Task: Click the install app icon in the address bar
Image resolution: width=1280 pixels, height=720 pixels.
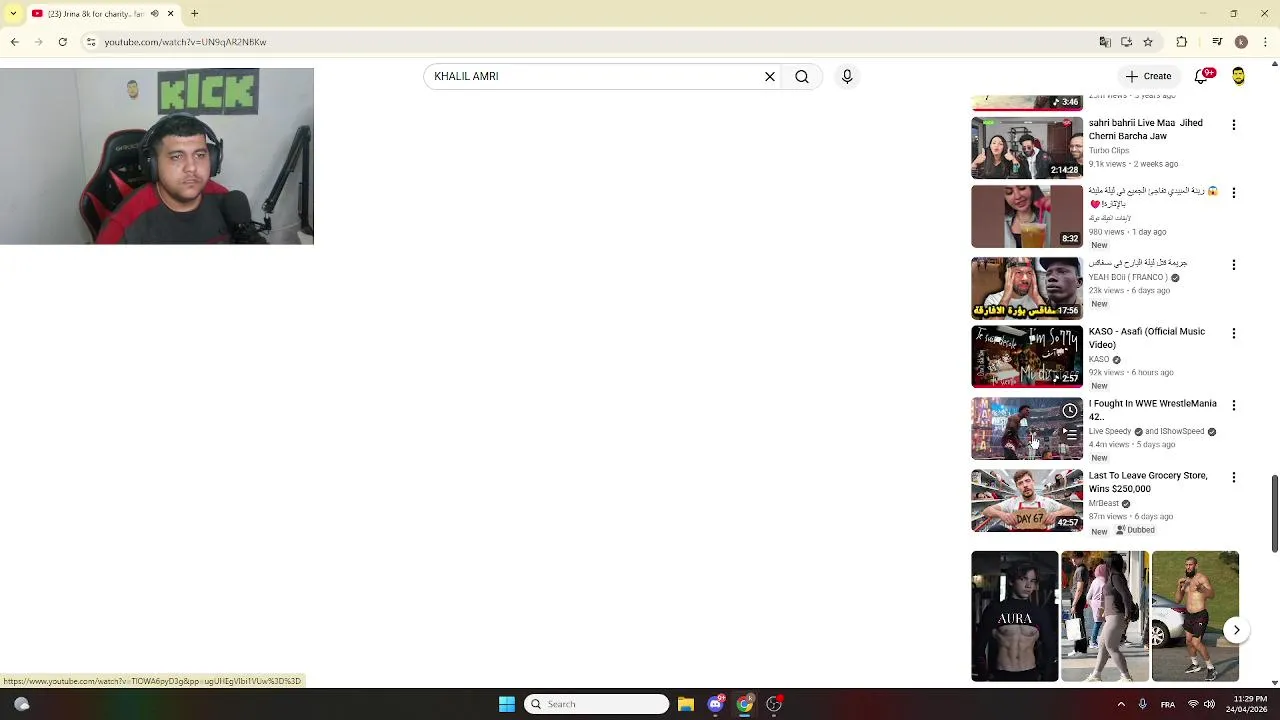Action: click(x=1126, y=42)
